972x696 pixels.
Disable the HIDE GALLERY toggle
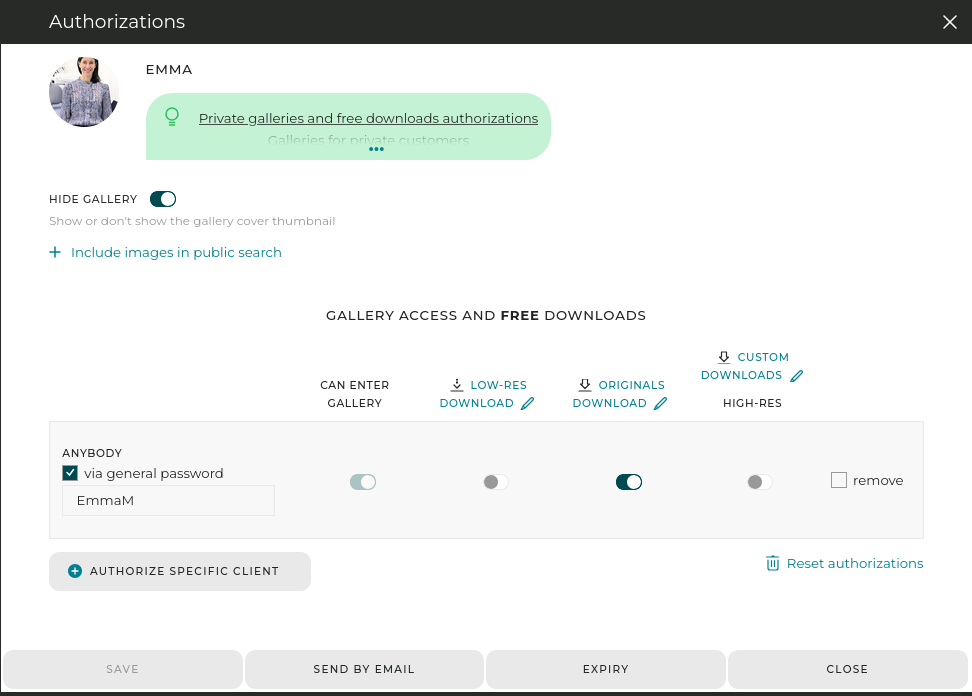pos(163,199)
